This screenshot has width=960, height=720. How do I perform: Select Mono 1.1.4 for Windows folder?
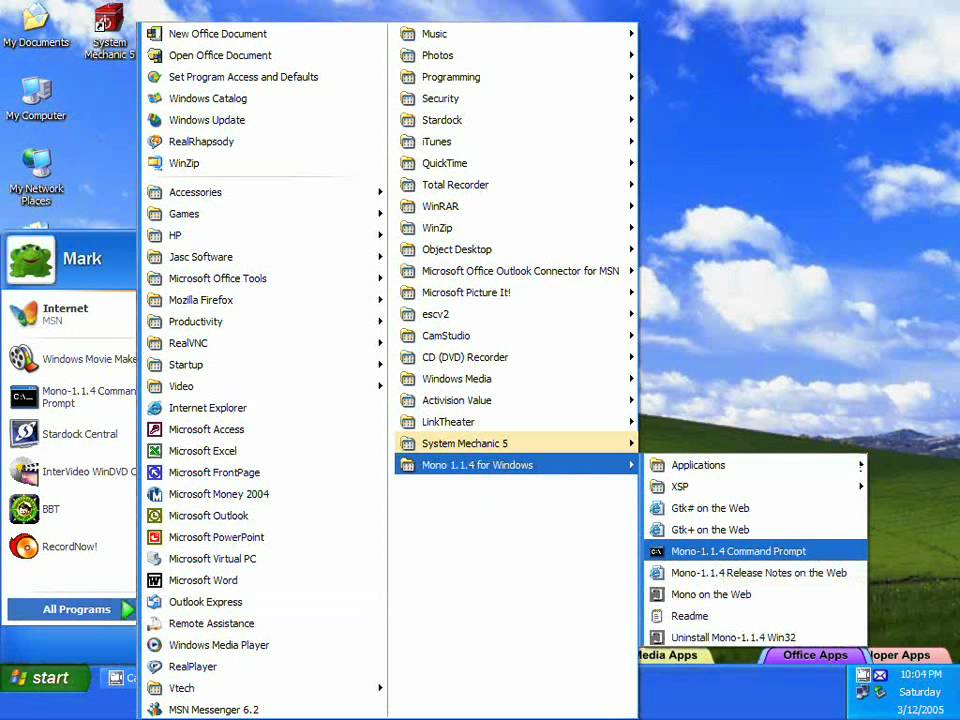[x=516, y=465]
